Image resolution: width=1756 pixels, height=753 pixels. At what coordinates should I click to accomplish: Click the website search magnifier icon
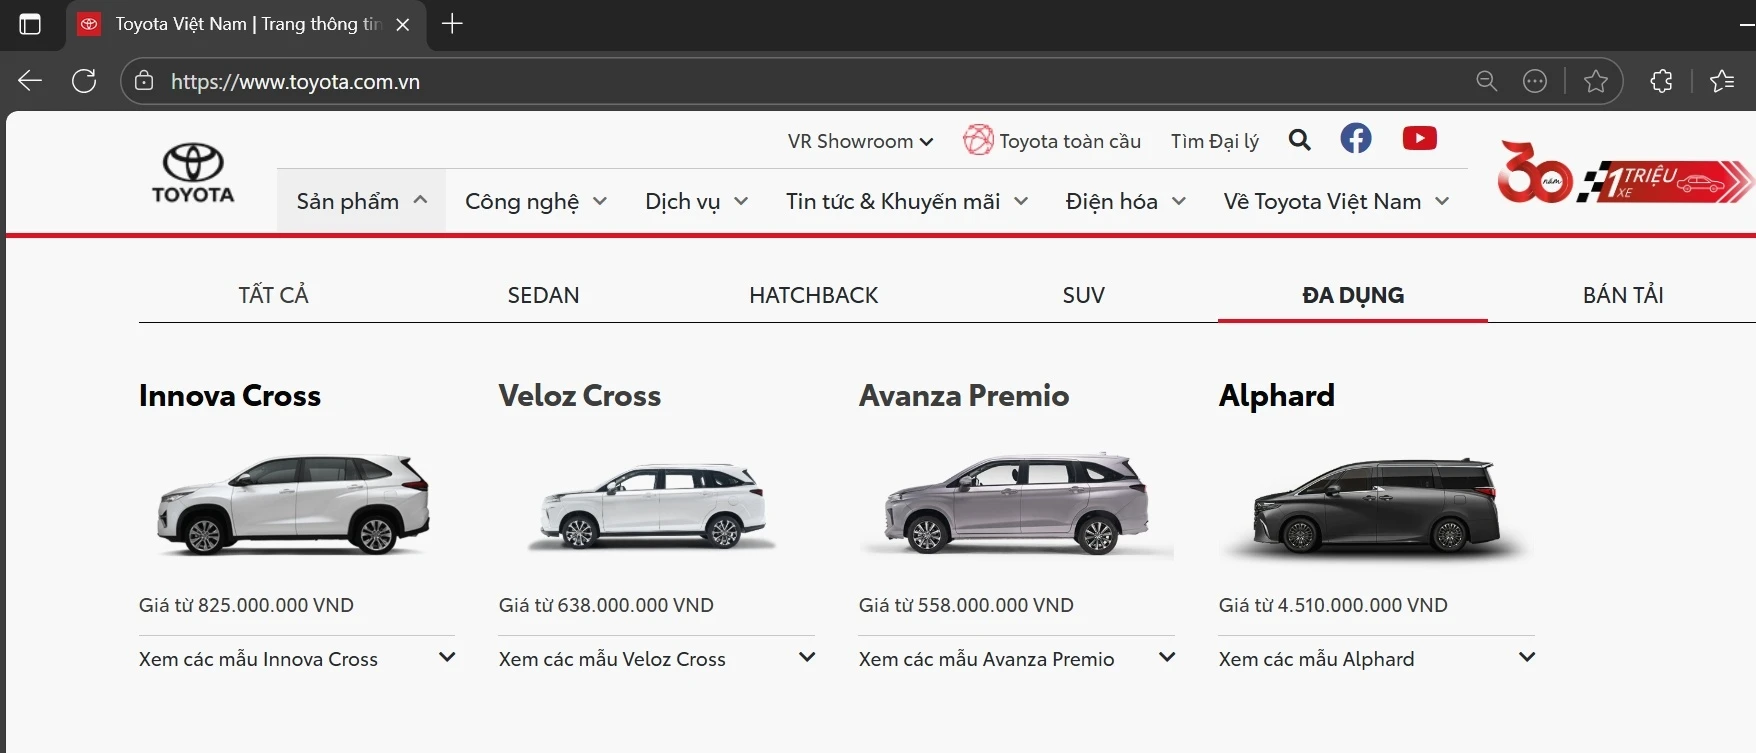pyautogui.click(x=1299, y=140)
